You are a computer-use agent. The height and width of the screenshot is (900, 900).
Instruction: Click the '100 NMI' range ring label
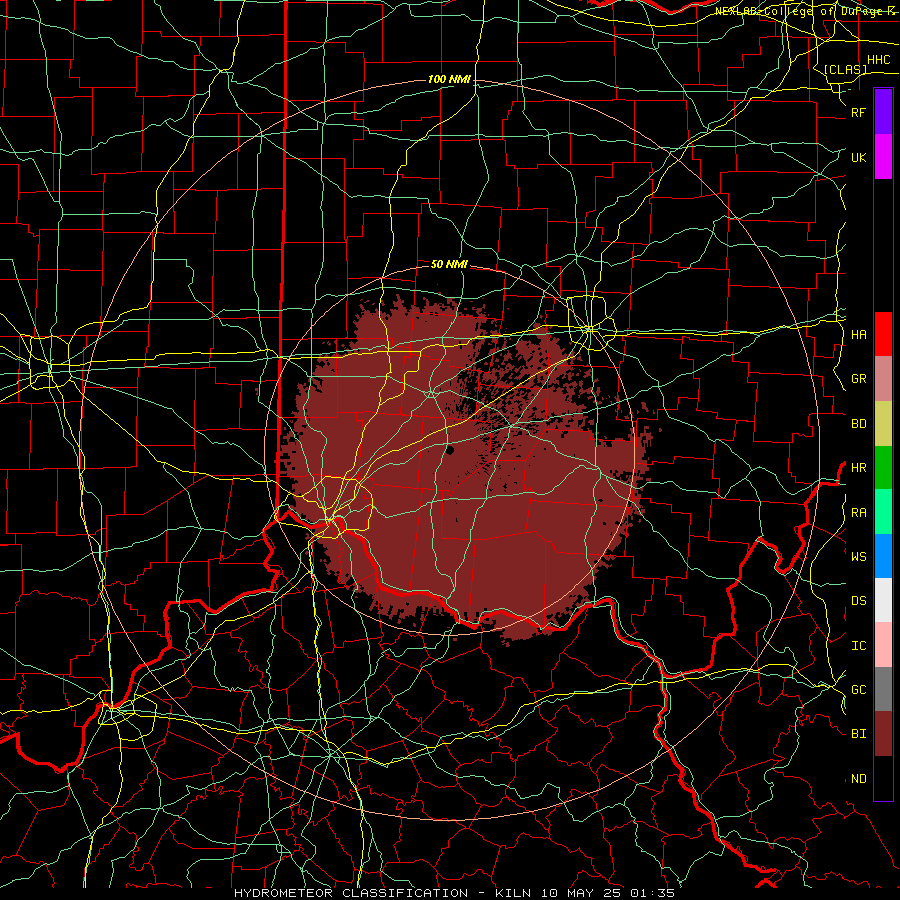[449, 79]
